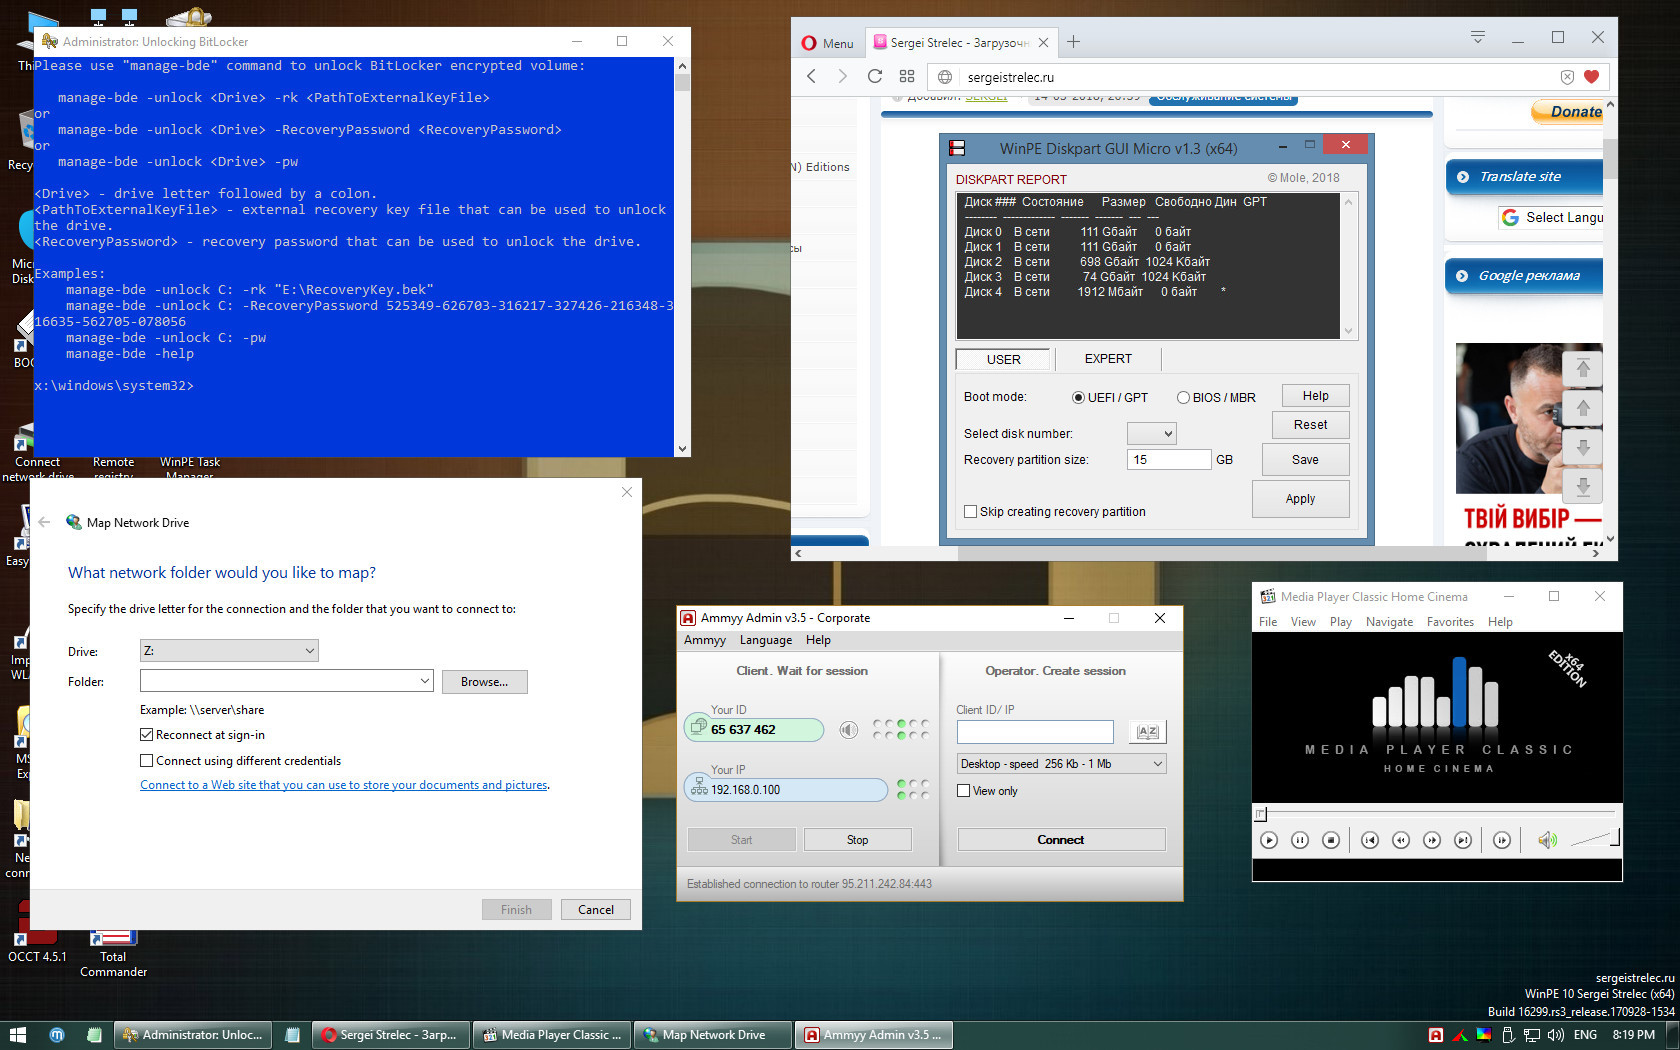Image resolution: width=1680 pixels, height=1050 pixels.
Task: Open Language menu in Ammyy Admin
Action: (766, 640)
